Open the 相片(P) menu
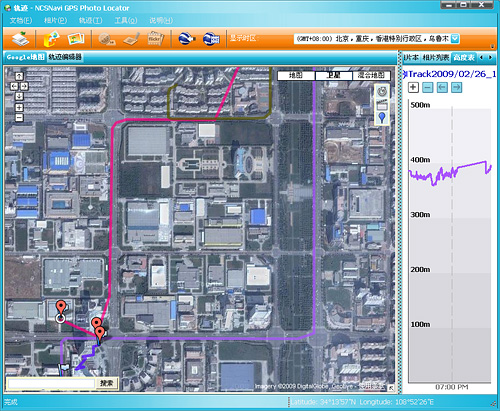The height and width of the screenshot is (411, 500). (55, 21)
